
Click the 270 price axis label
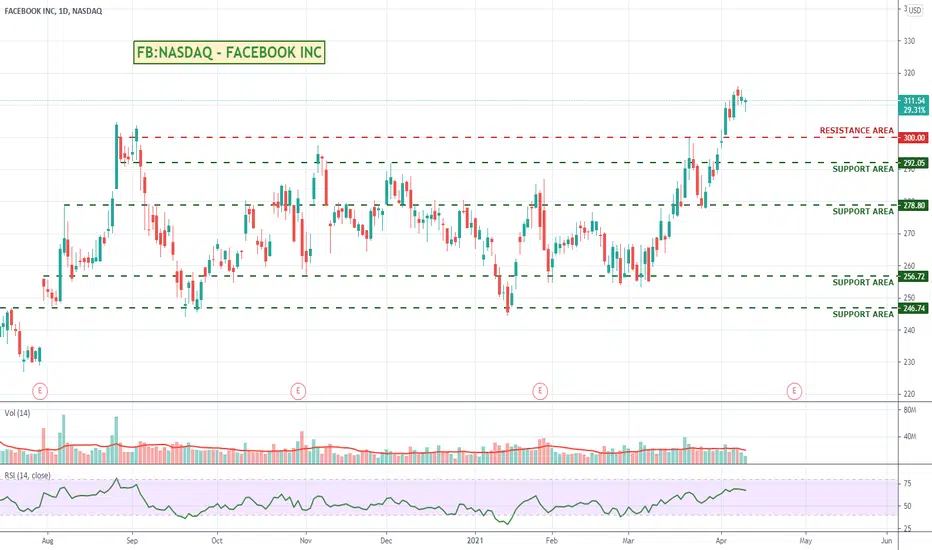click(x=909, y=234)
